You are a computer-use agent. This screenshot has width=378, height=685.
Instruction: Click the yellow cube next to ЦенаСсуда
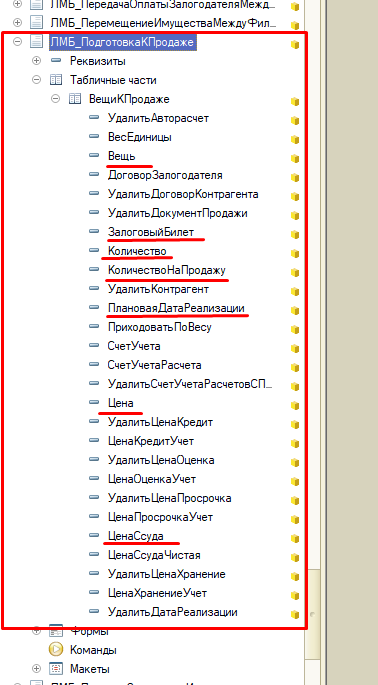(x=295, y=538)
